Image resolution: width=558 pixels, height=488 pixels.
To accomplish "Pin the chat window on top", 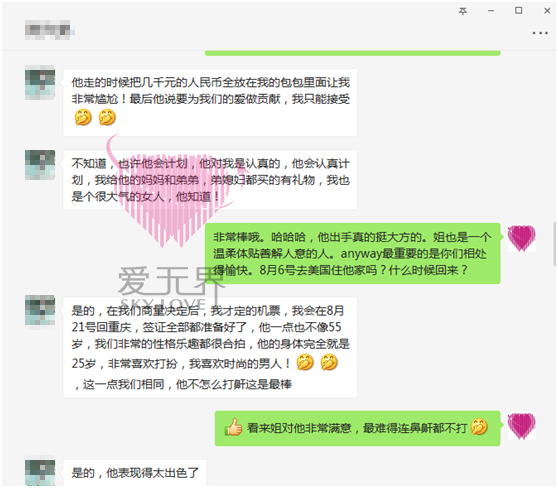I will (463, 11).
